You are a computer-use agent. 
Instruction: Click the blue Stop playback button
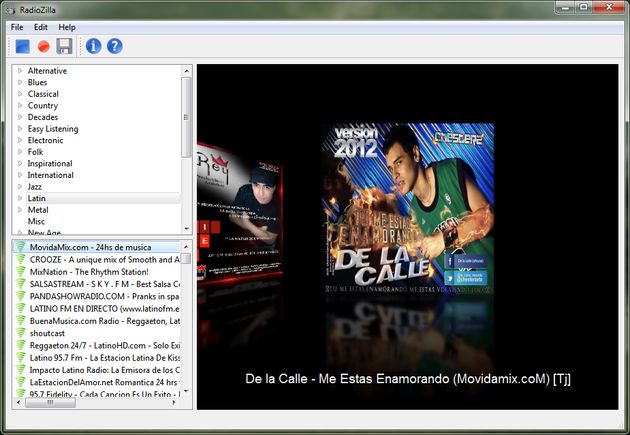pyautogui.click(x=22, y=46)
